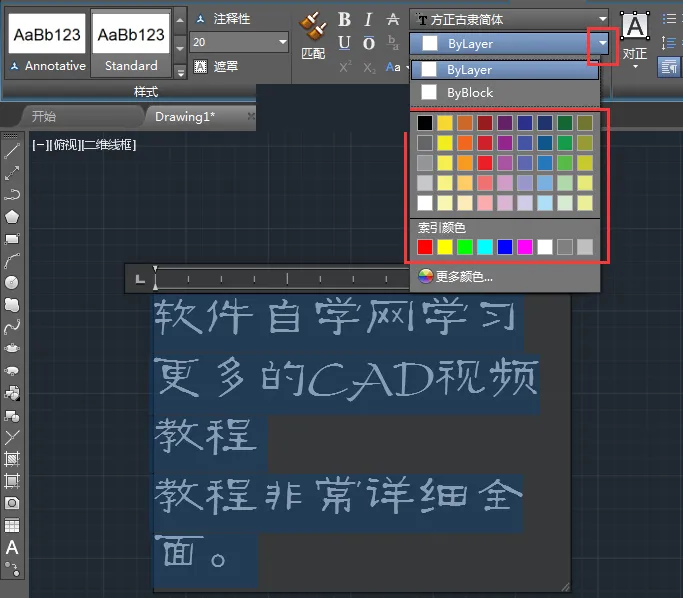The height and width of the screenshot is (598, 683).
Task: Click the ruler tab-type L button
Action: click(140, 279)
